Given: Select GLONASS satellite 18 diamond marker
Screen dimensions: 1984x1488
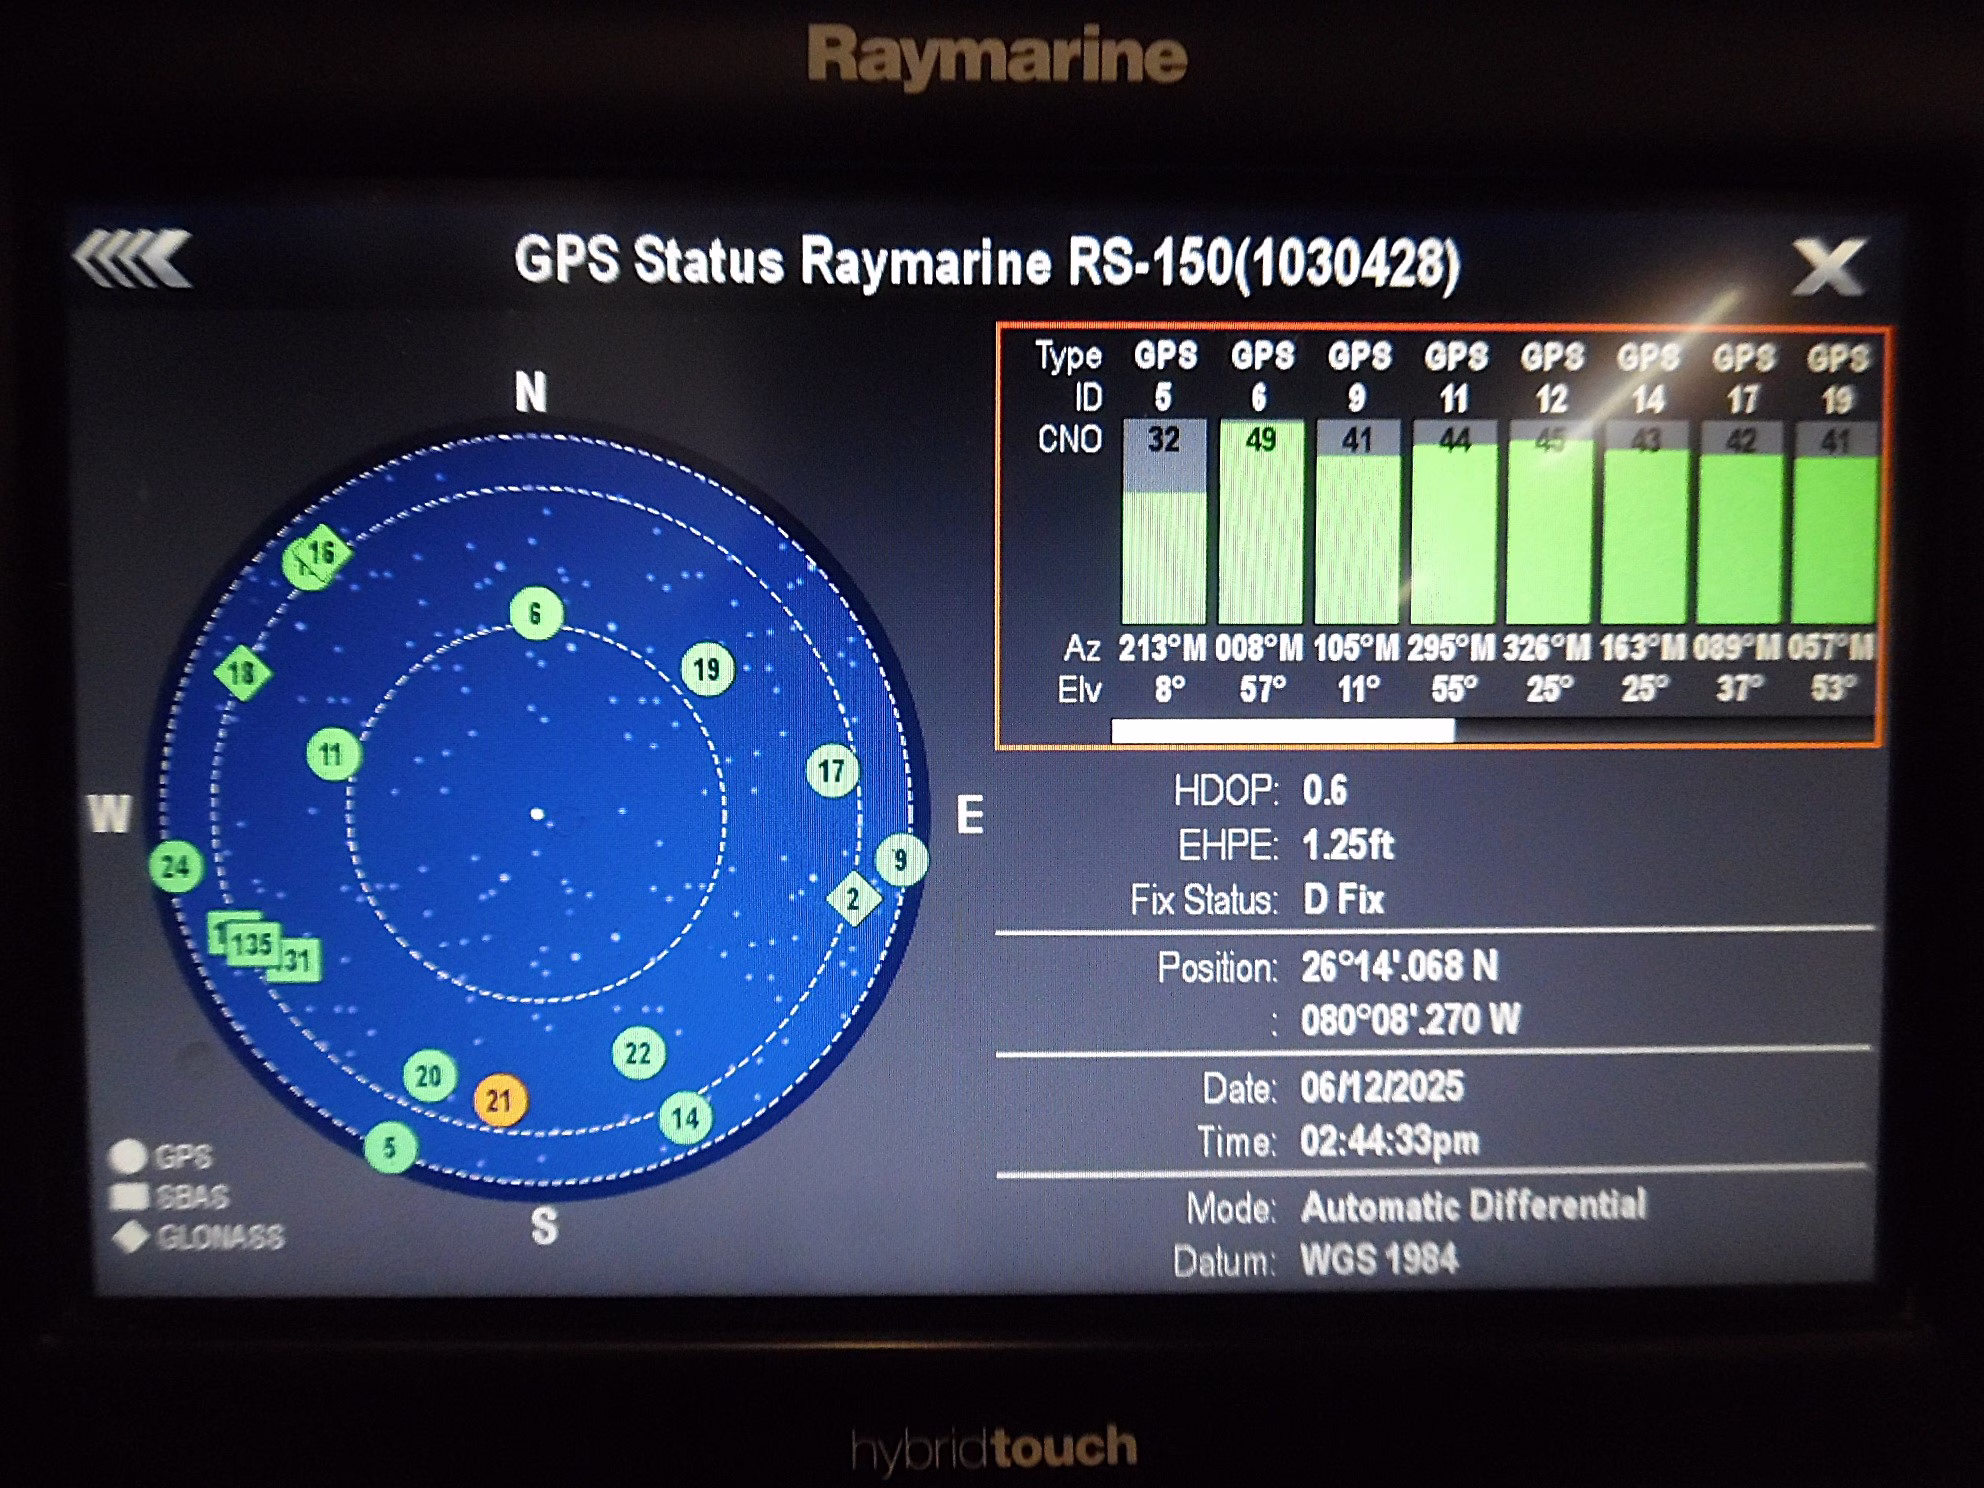Looking at the screenshot, I should point(242,672).
